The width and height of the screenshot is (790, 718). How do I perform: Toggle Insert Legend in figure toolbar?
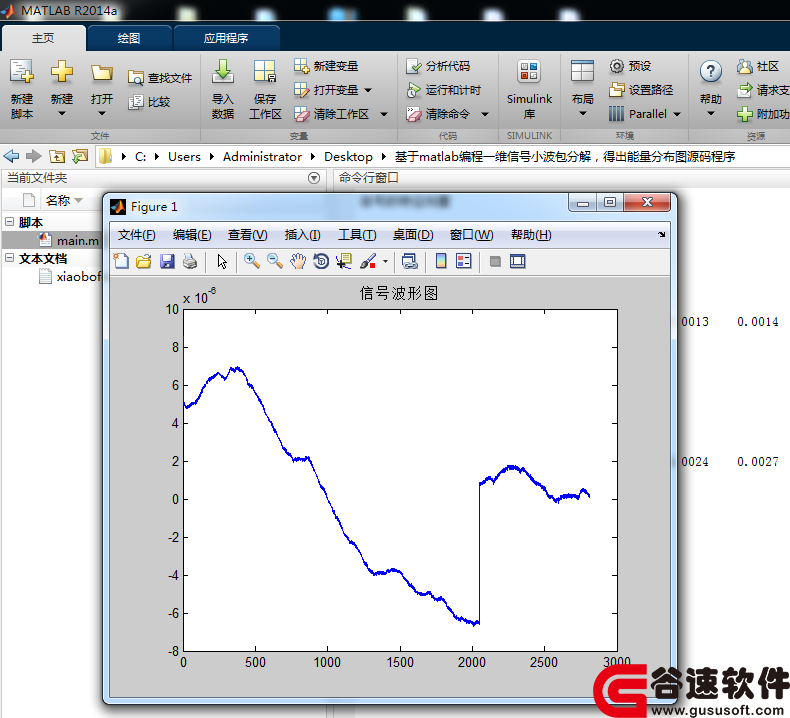click(464, 261)
